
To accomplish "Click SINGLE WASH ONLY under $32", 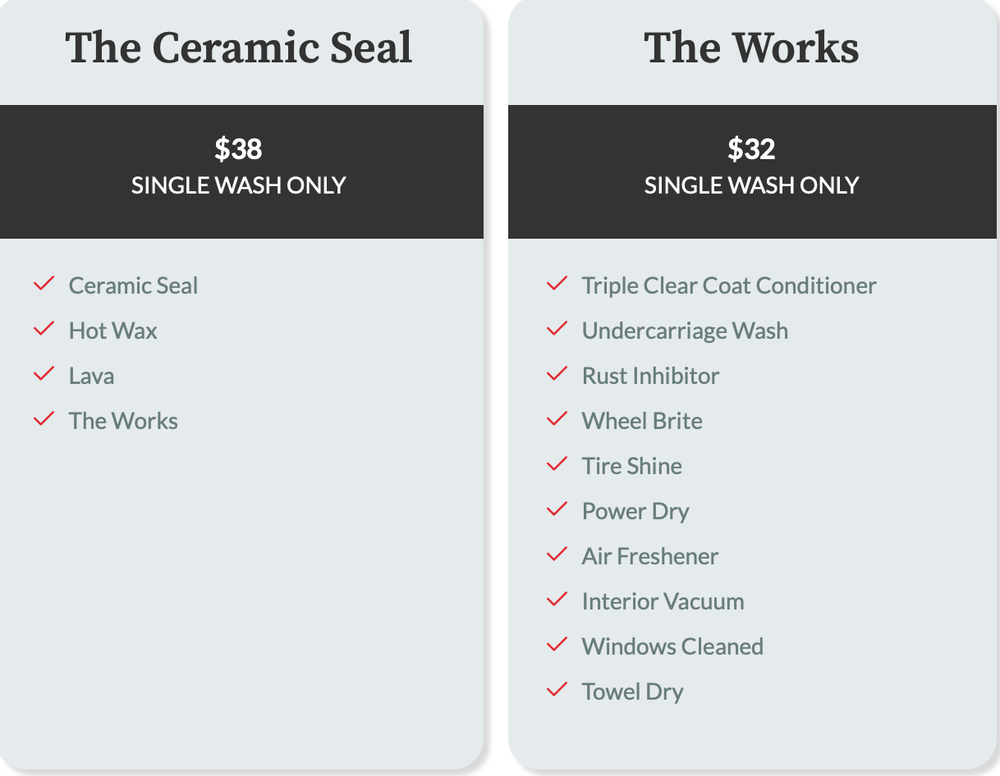I will point(751,185).
